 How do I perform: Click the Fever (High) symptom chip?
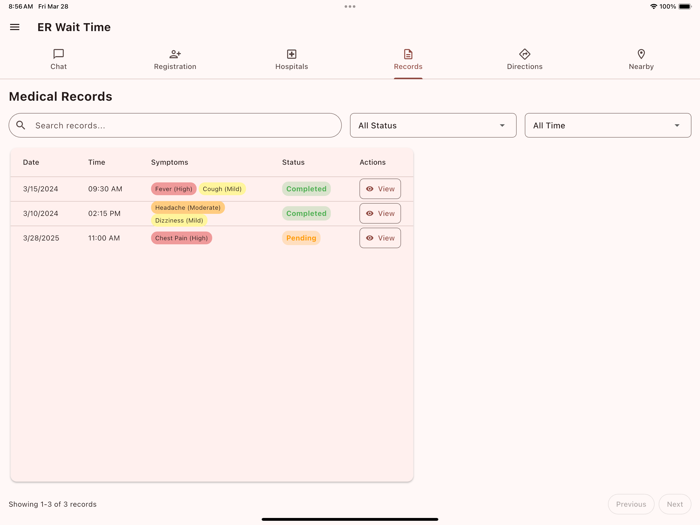[174, 189]
